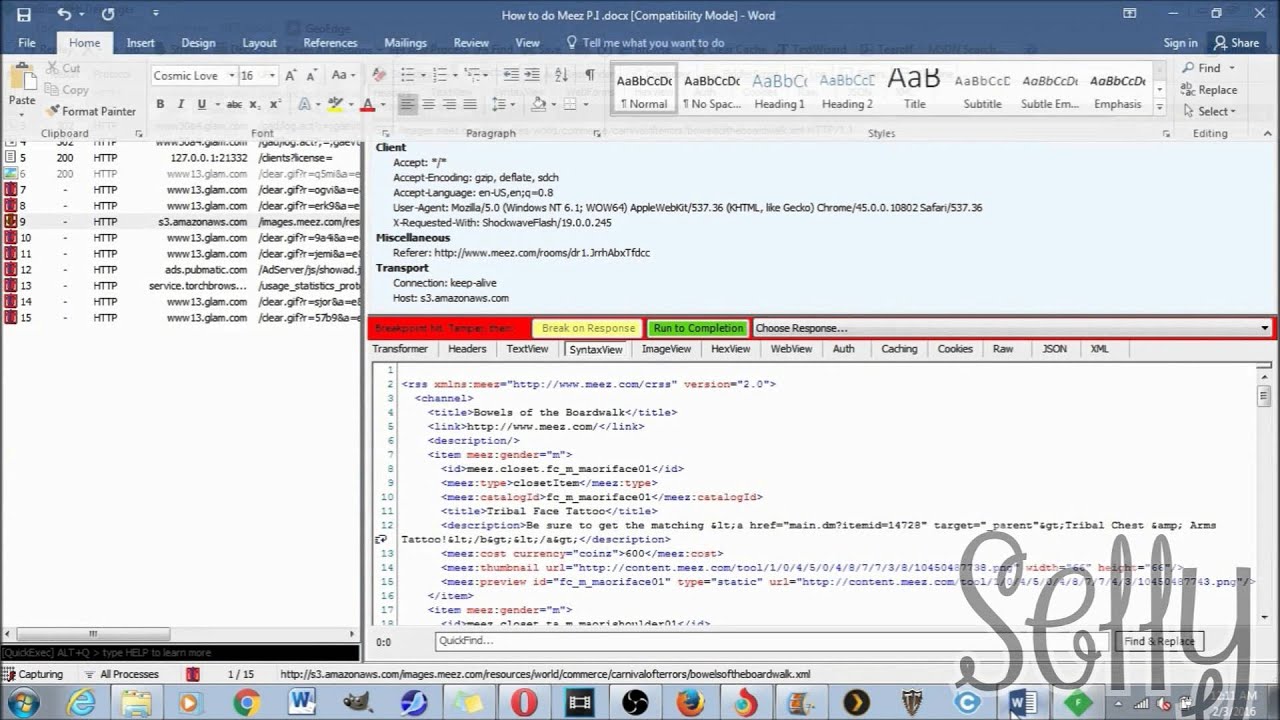Click Replace in the Editing group
1280x720 pixels.
1210,90
